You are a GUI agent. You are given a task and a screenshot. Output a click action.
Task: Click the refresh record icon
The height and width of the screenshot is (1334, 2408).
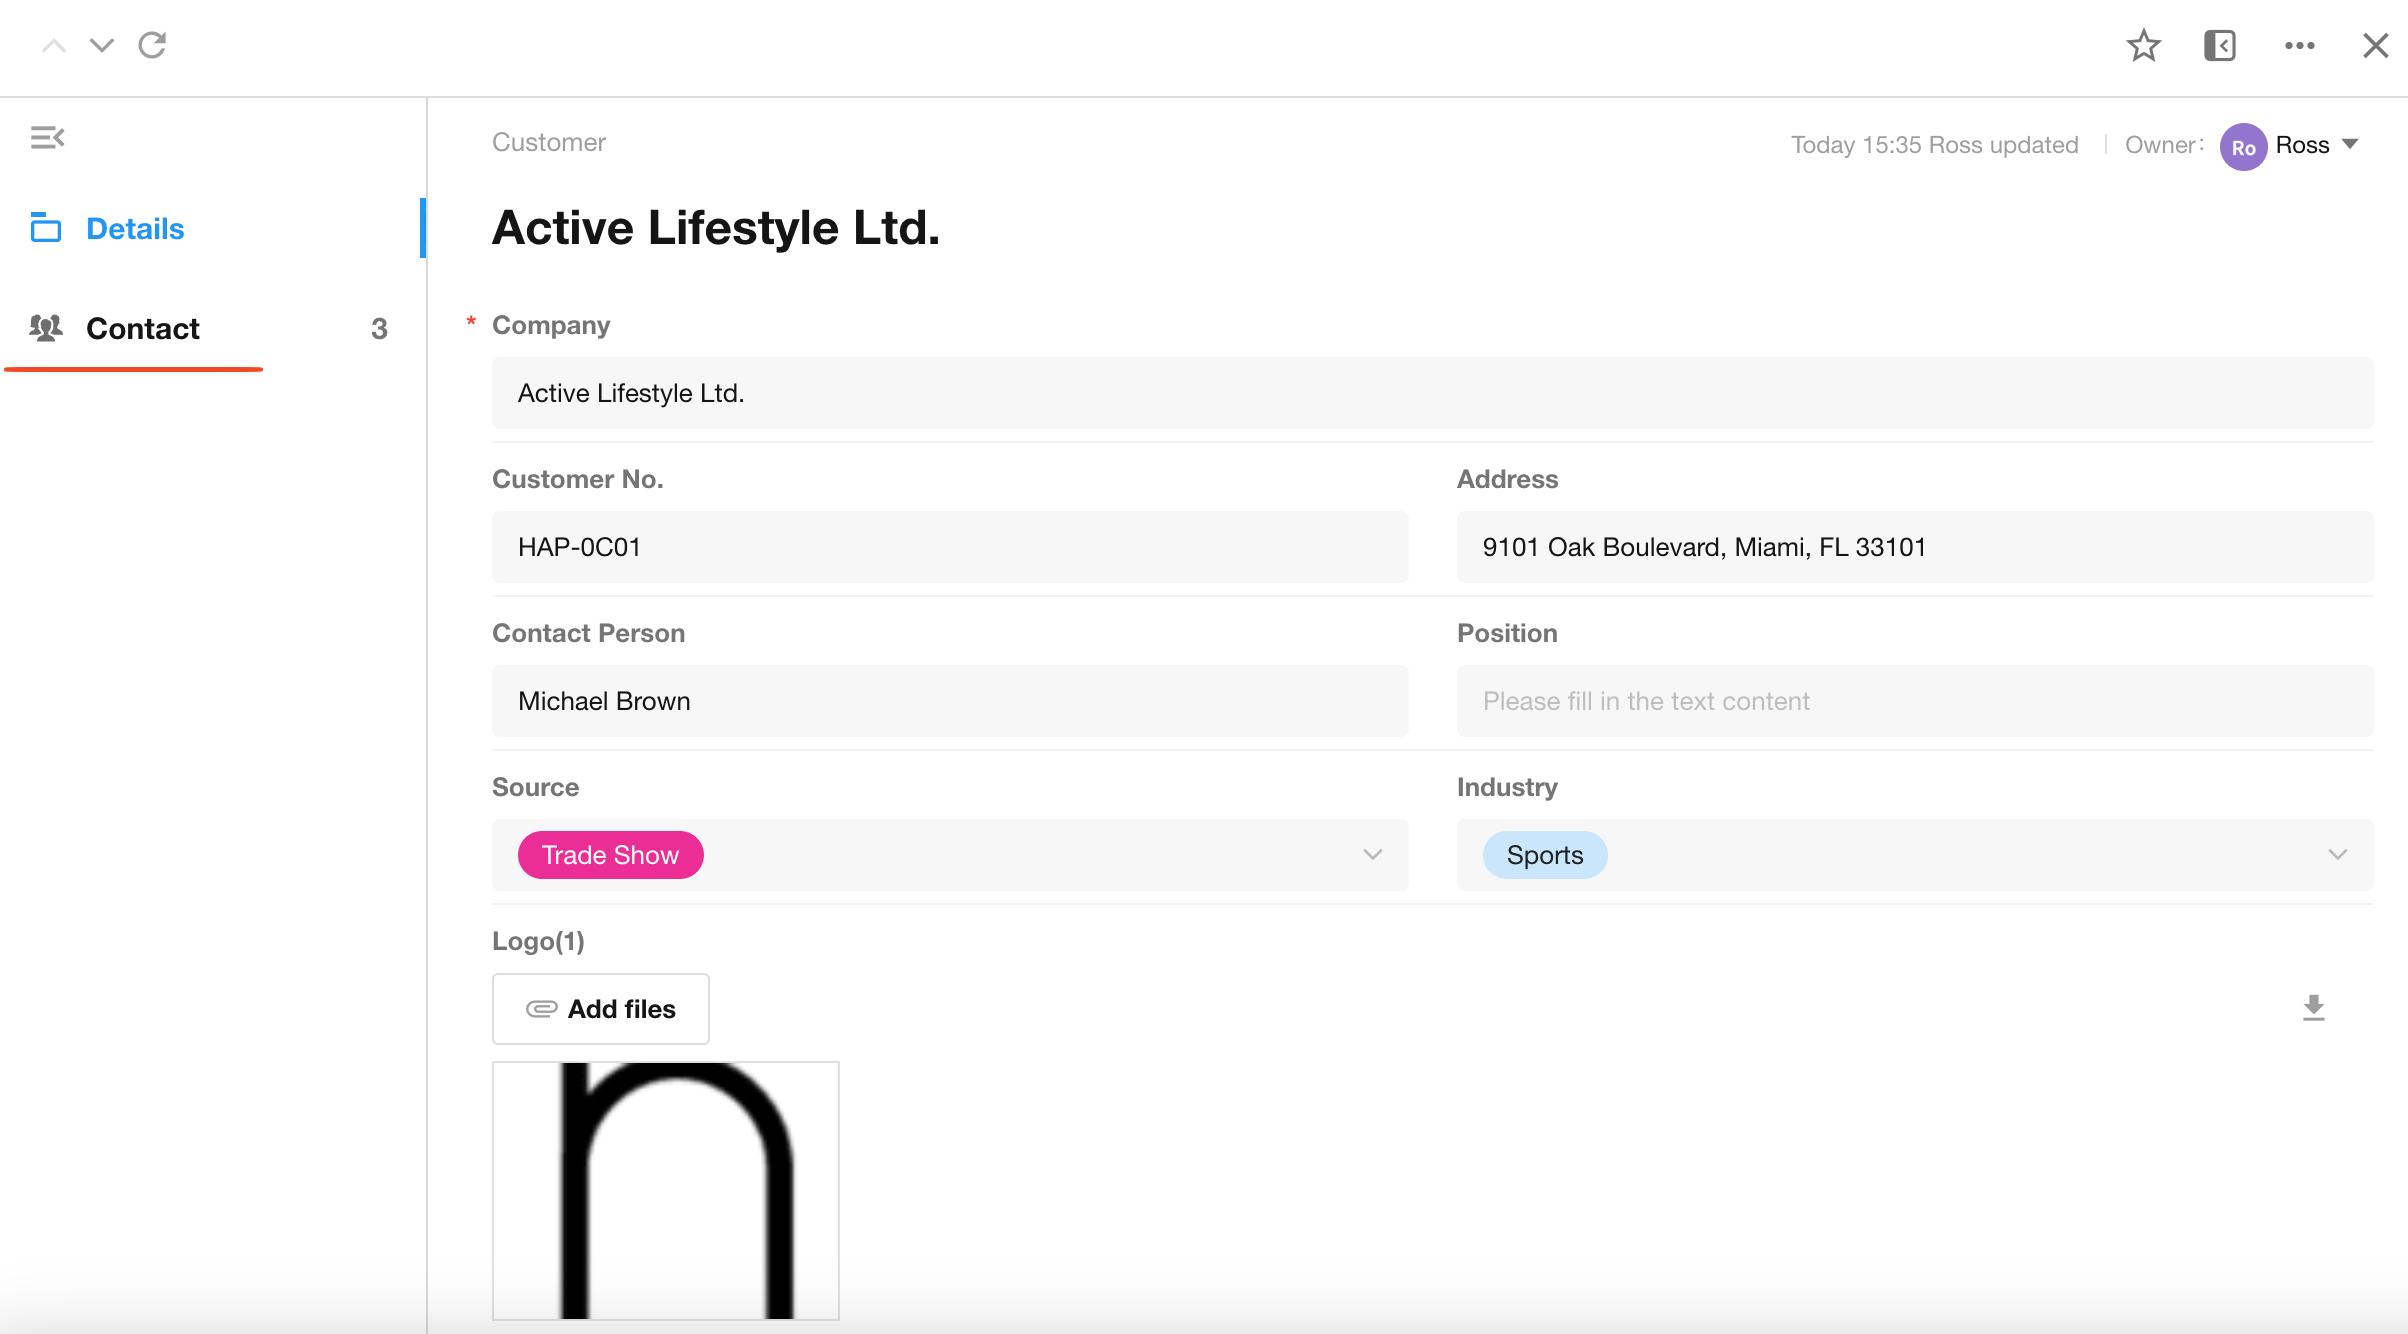(x=152, y=45)
